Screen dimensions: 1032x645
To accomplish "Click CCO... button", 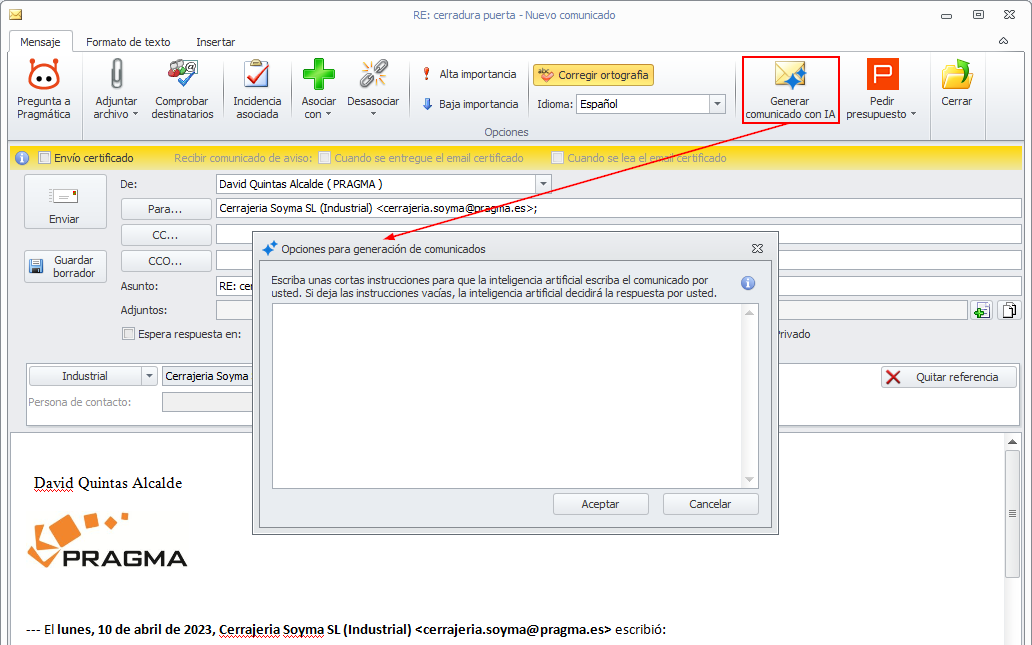I will [166, 261].
